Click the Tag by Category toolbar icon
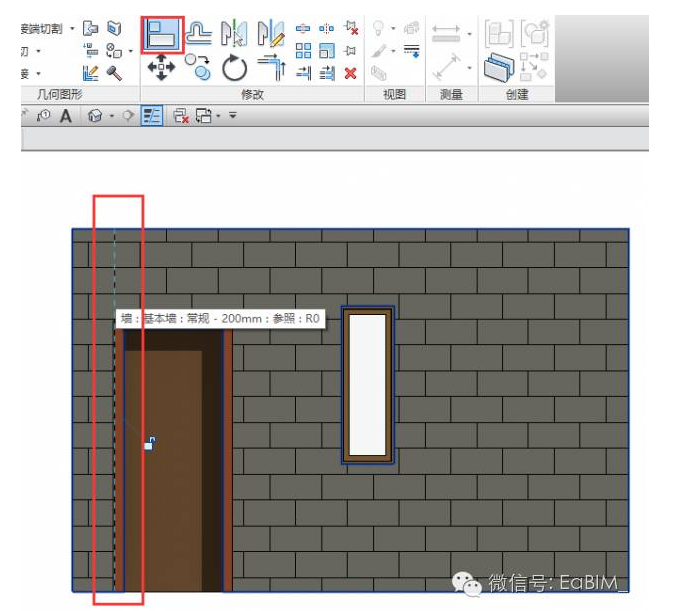This screenshot has width=674, height=611. 43,115
